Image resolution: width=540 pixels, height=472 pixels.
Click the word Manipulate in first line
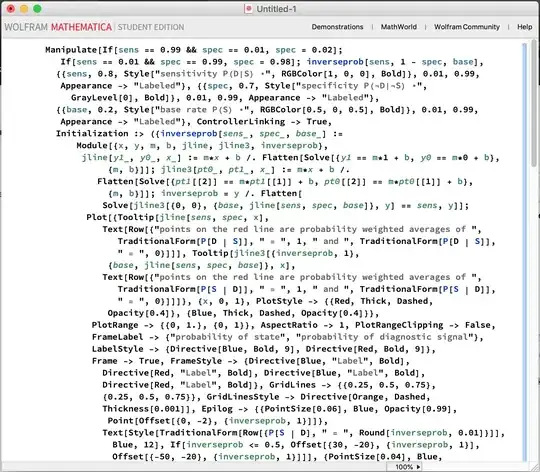(x=71, y=50)
